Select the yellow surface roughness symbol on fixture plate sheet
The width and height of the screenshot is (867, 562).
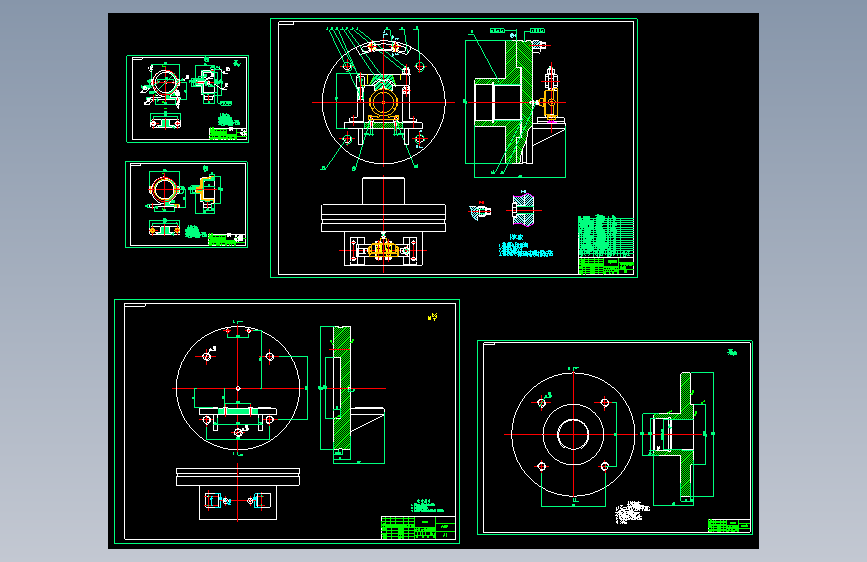click(x=432, y=317)
